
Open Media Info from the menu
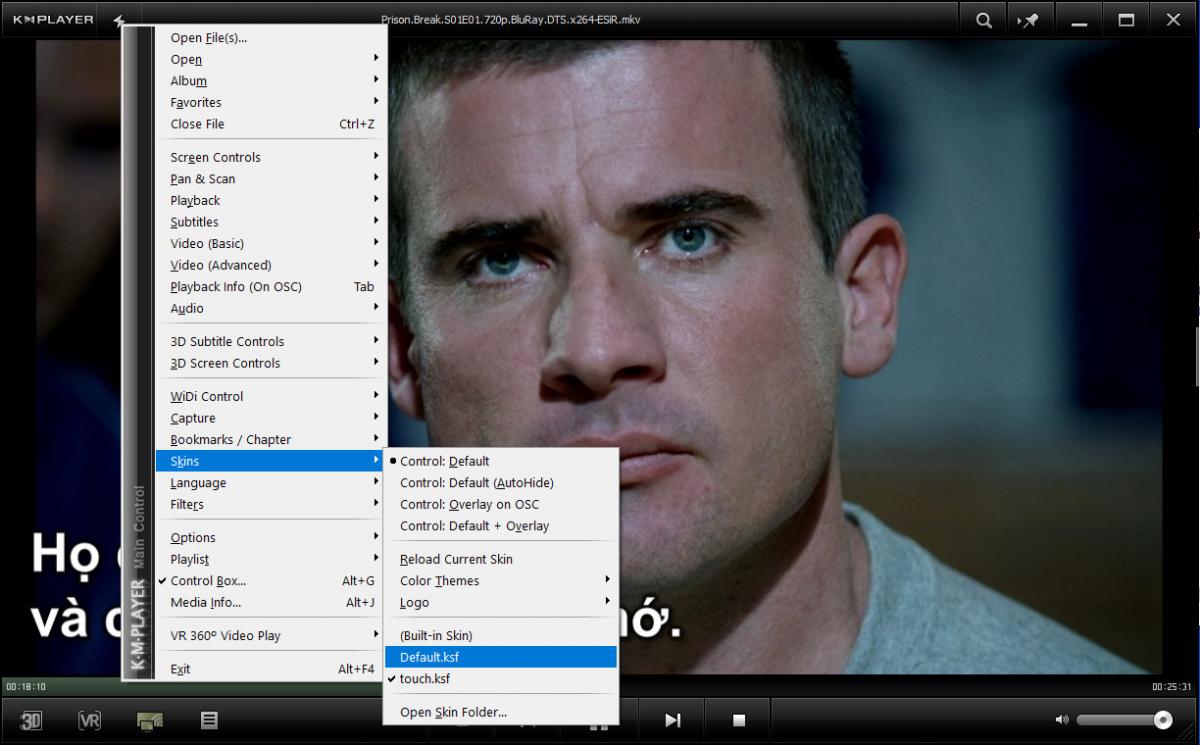[203, 602]
